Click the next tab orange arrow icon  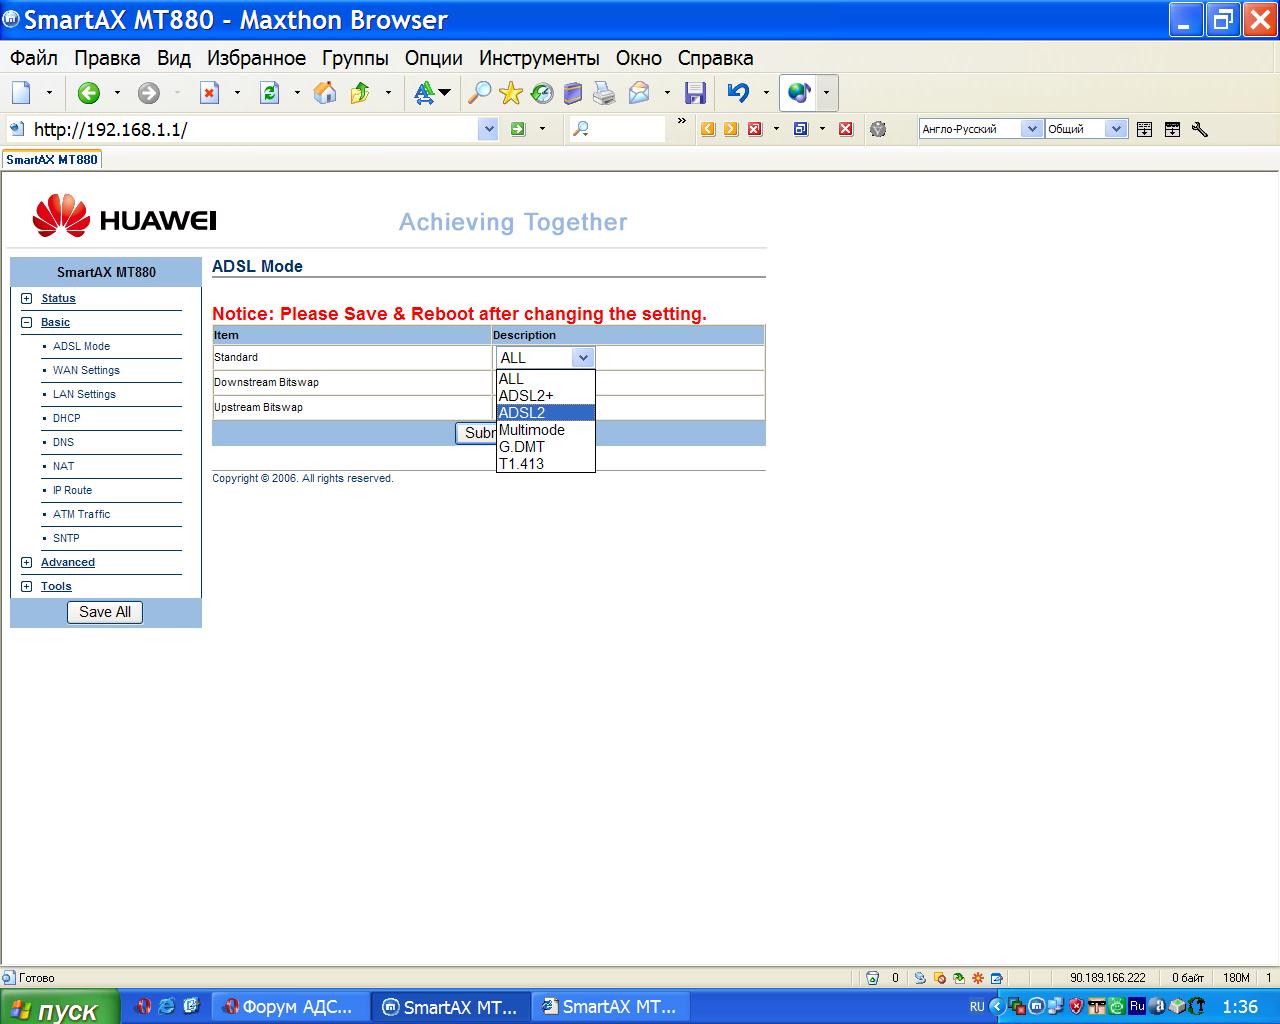click(731, 129)
